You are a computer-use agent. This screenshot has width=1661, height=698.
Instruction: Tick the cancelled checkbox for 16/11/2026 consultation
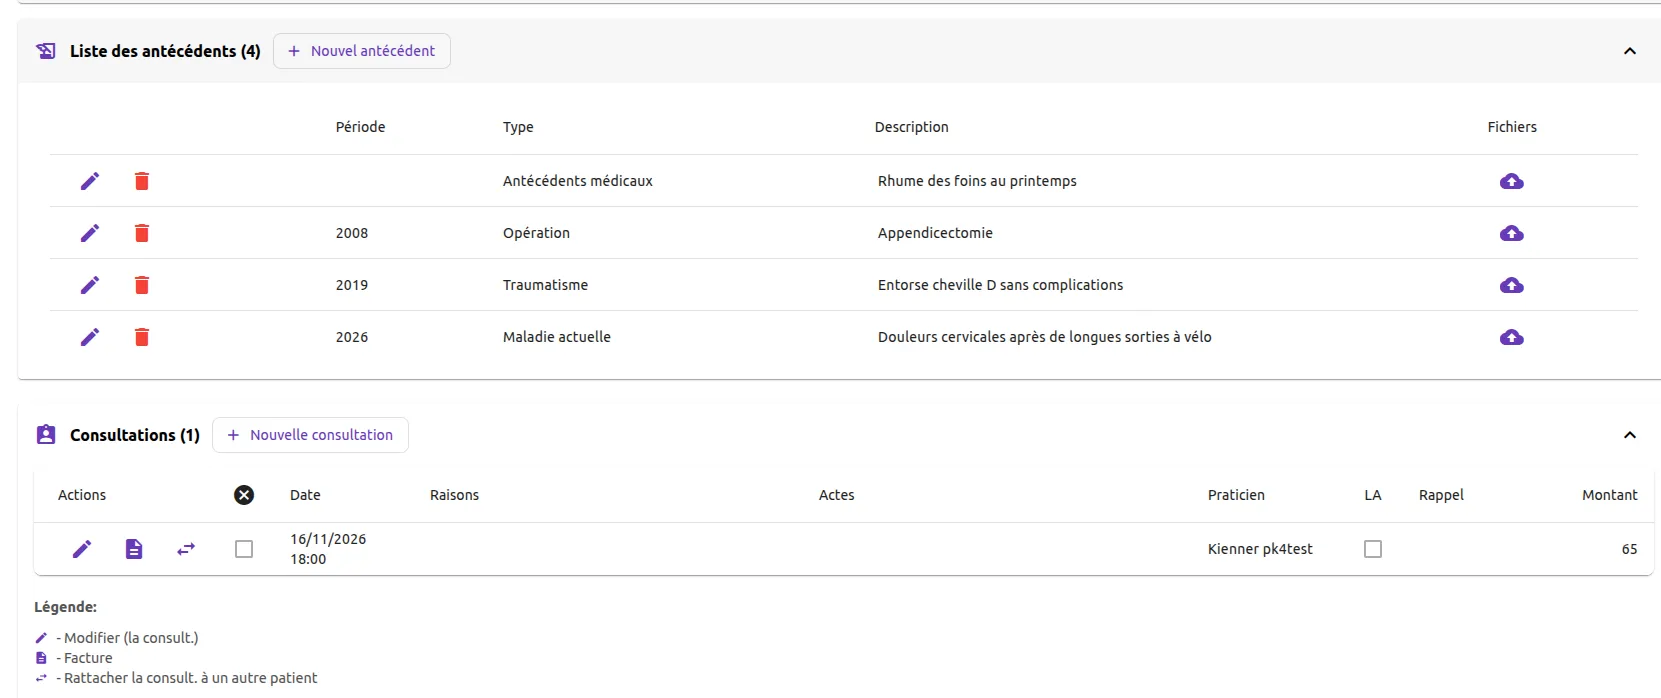pos(244,549)
